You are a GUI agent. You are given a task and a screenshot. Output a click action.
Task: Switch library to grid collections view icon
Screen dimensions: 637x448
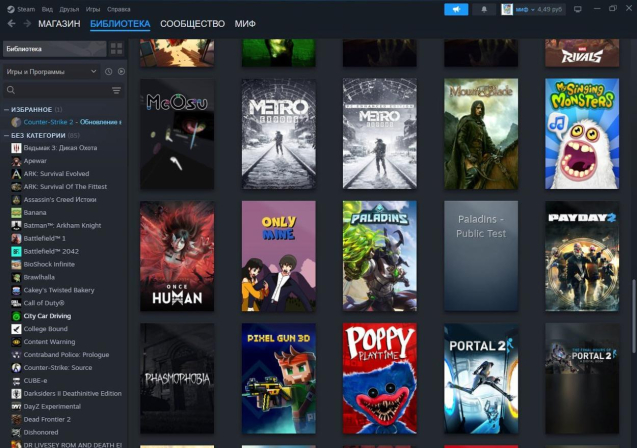[116, 48]
